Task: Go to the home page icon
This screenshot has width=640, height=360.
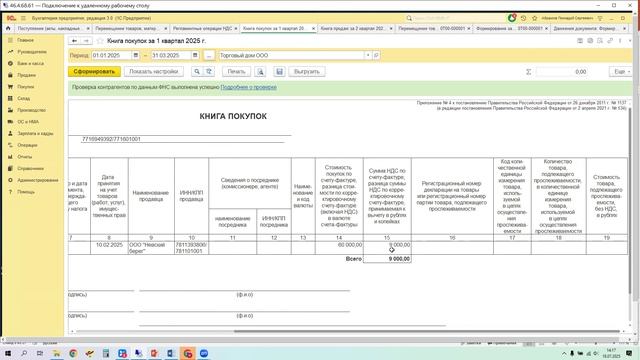Action: (8, 29)
